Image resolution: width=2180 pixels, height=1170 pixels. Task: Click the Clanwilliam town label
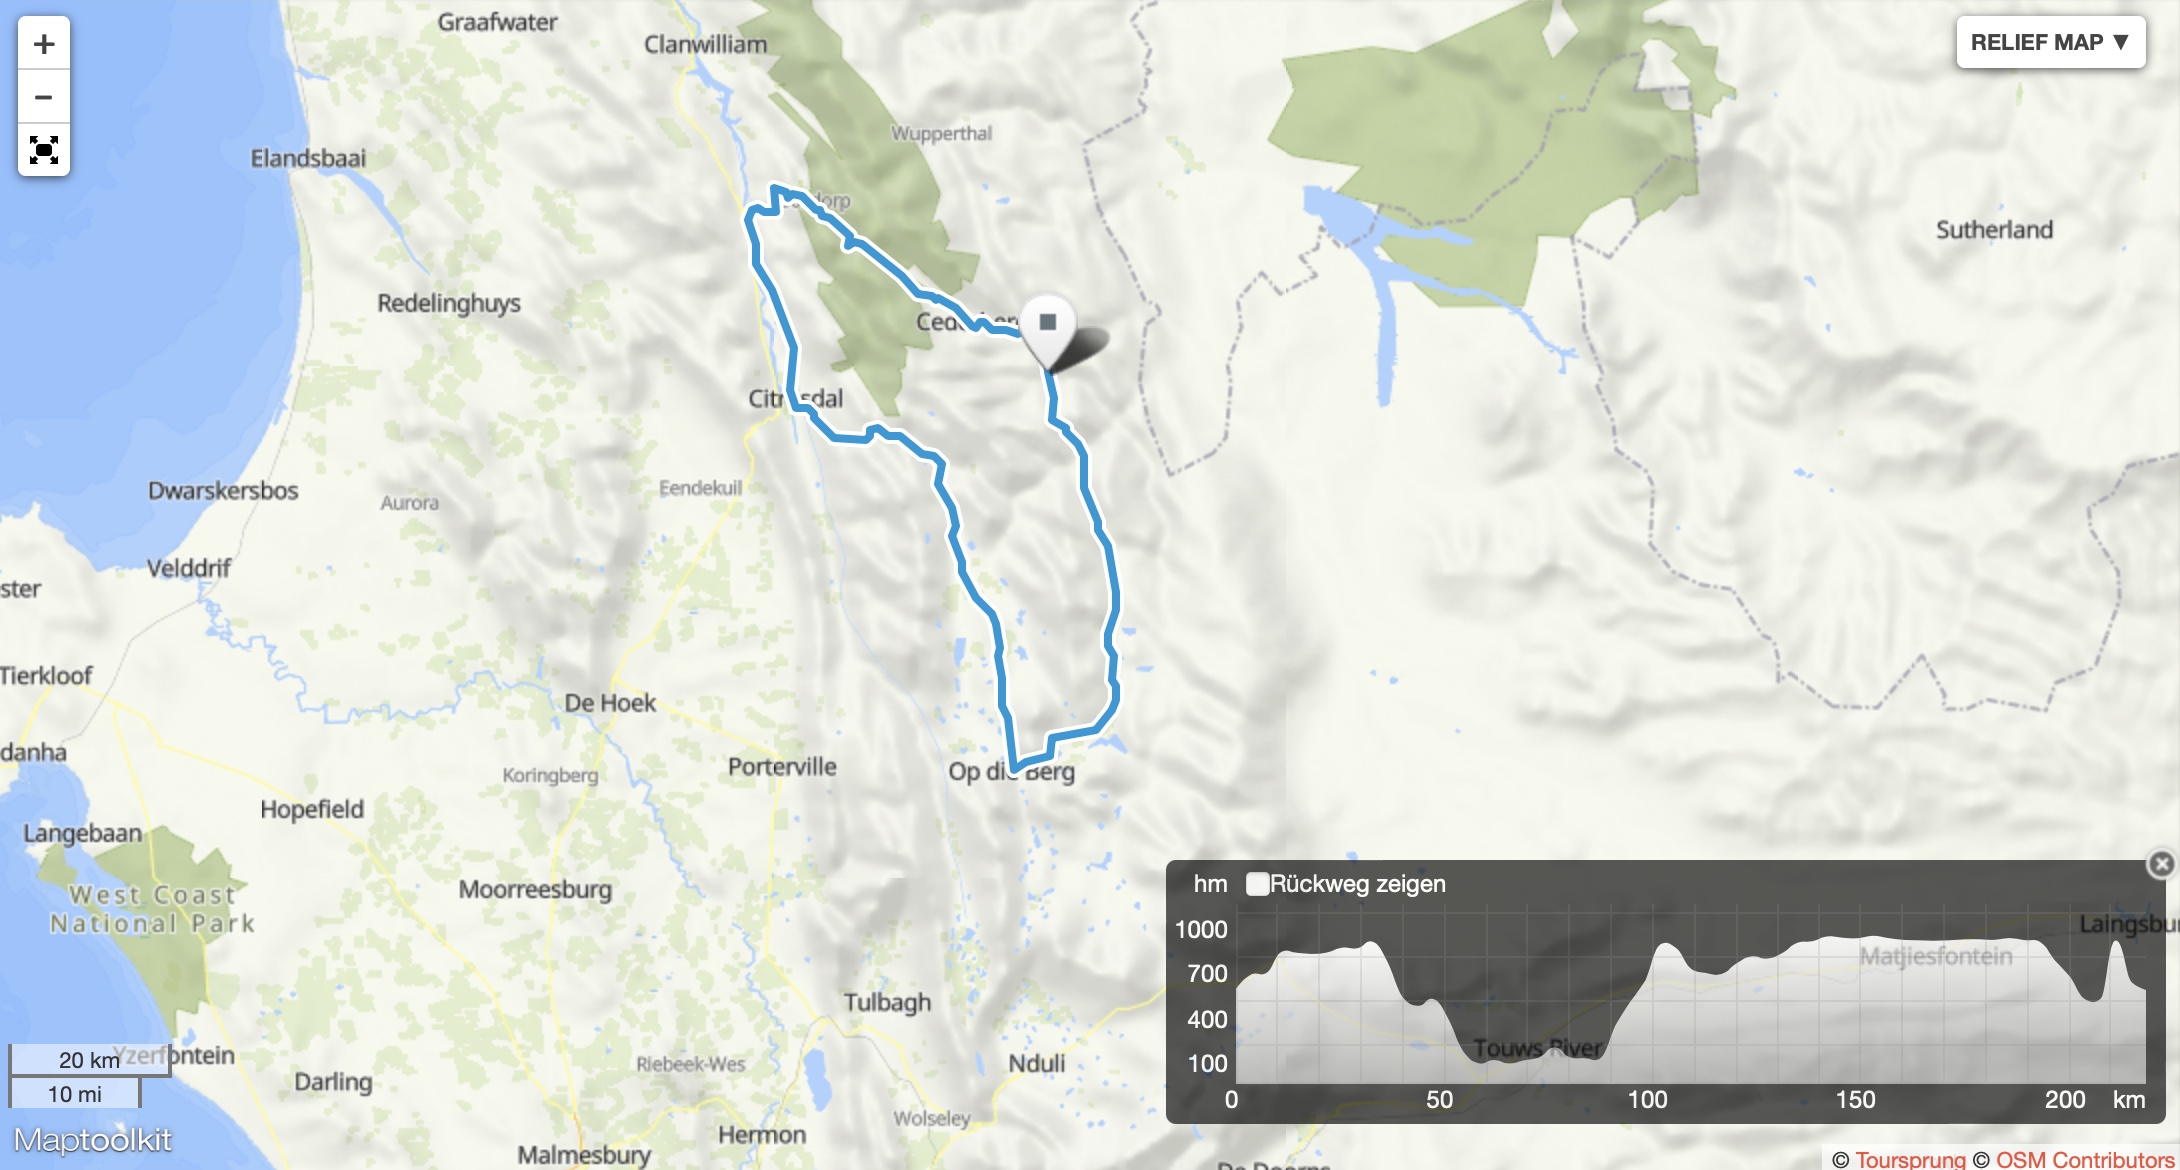click(x=705, y=45)
